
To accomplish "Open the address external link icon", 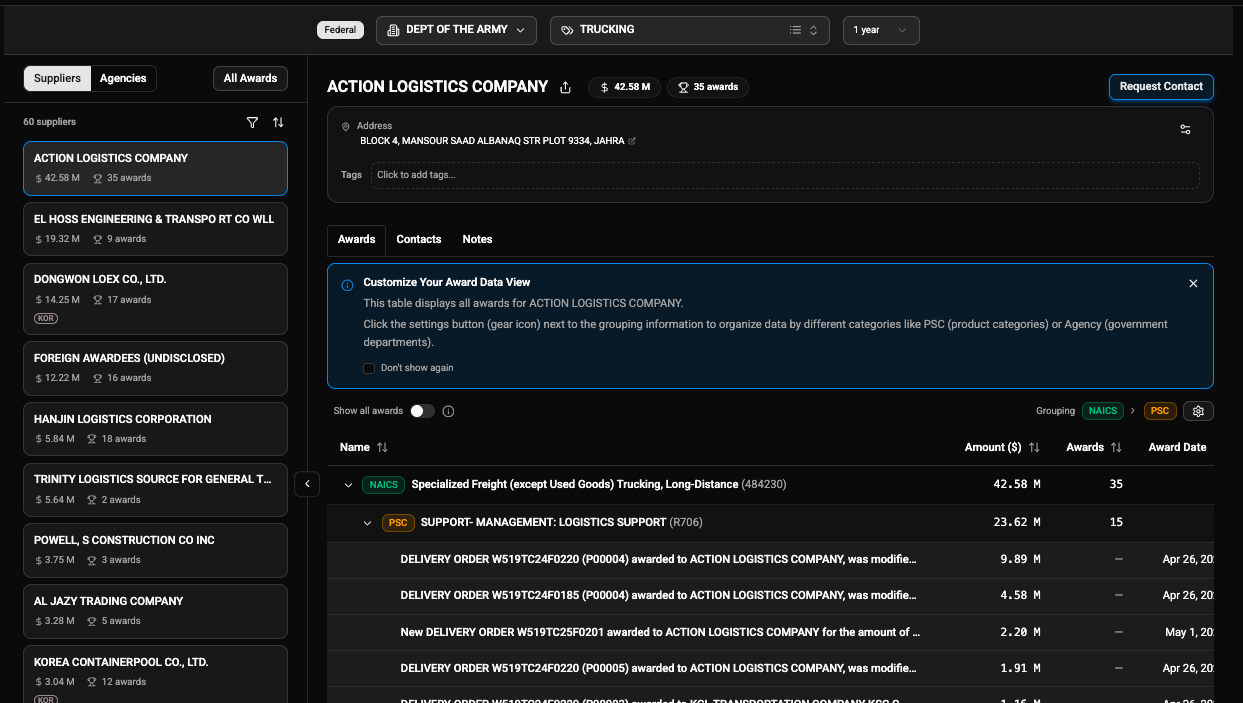I will 632,141.
